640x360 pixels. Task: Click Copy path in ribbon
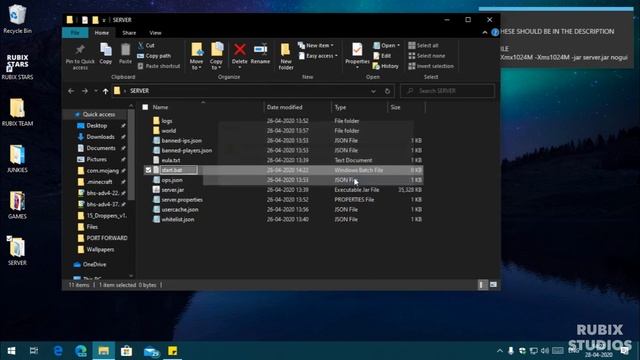(154, 56)
